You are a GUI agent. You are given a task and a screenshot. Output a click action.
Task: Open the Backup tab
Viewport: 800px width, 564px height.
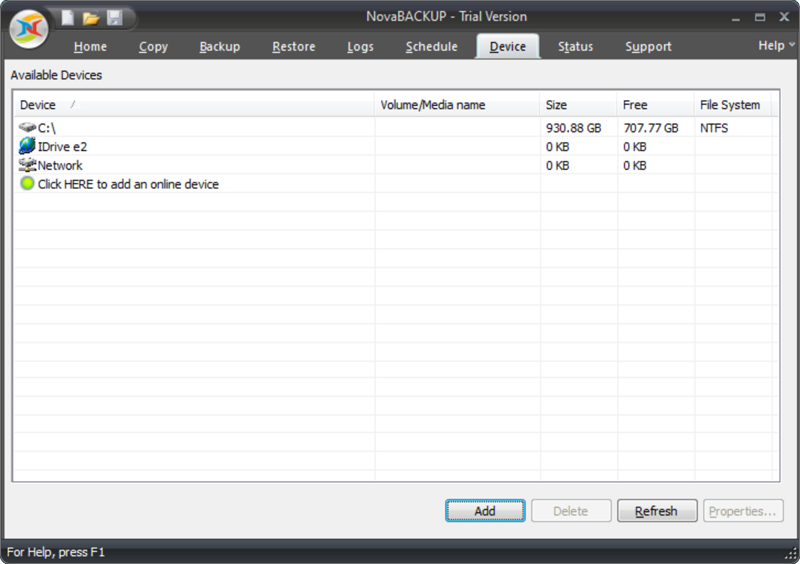(219, 46)
